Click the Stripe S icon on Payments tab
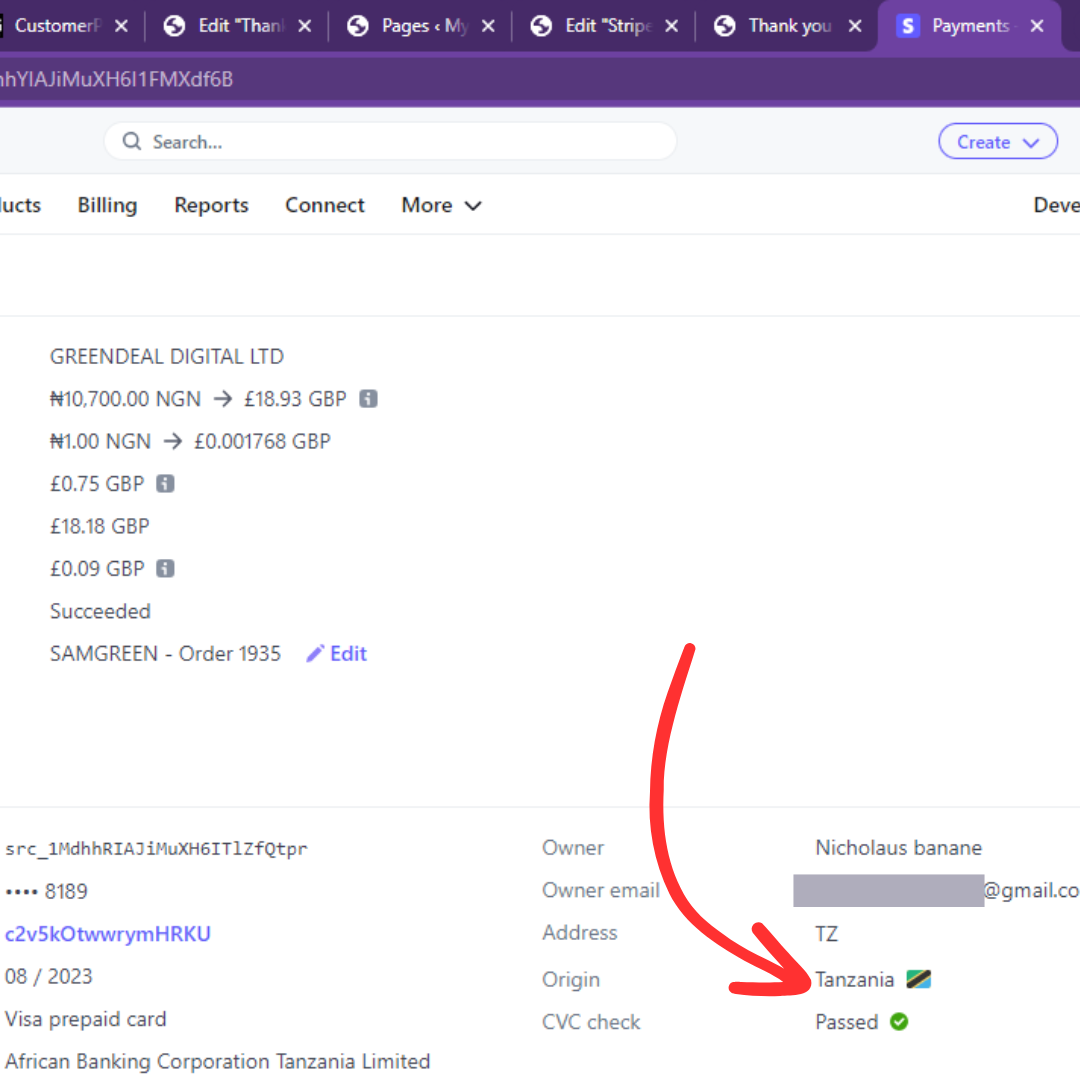This screenshot has height=1080, width=1080. [x=908, y=26]
